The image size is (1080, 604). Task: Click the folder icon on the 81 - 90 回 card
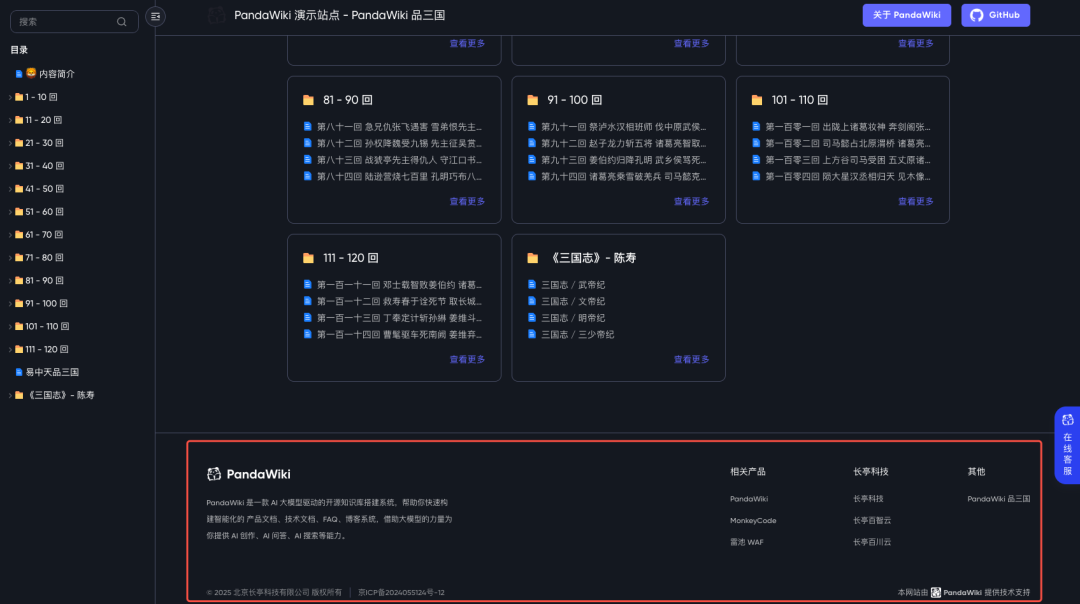click(x=307, y=100)
